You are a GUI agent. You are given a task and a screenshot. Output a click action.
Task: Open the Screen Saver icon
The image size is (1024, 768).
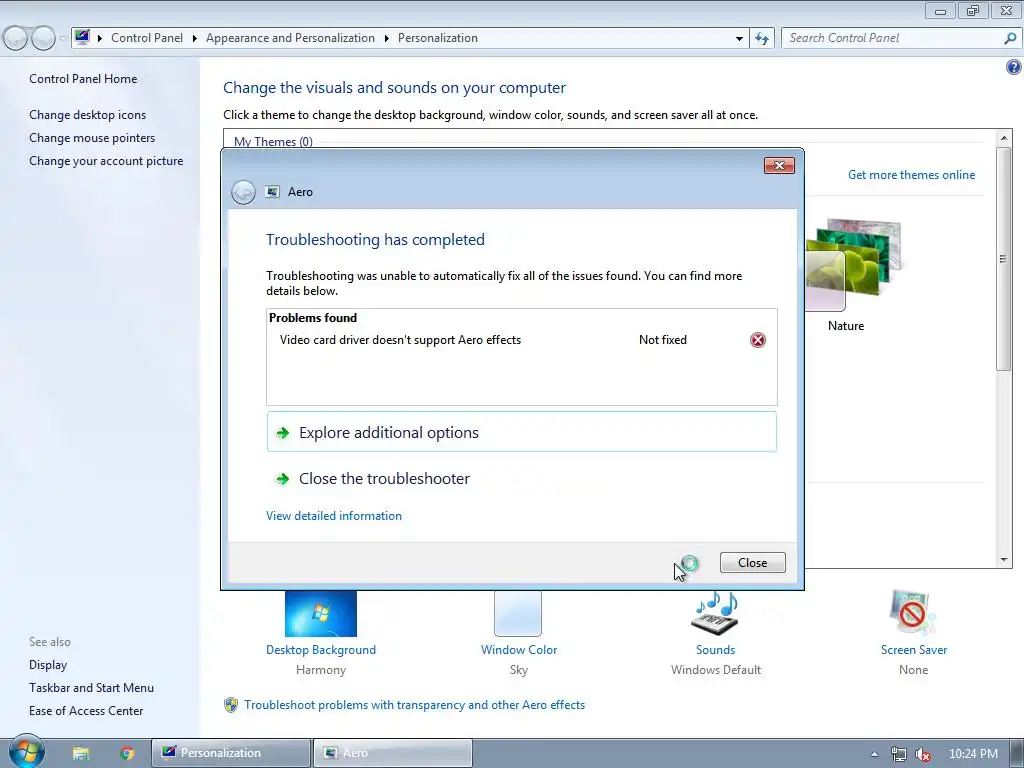pyautogui.click(x=913, y=612)
